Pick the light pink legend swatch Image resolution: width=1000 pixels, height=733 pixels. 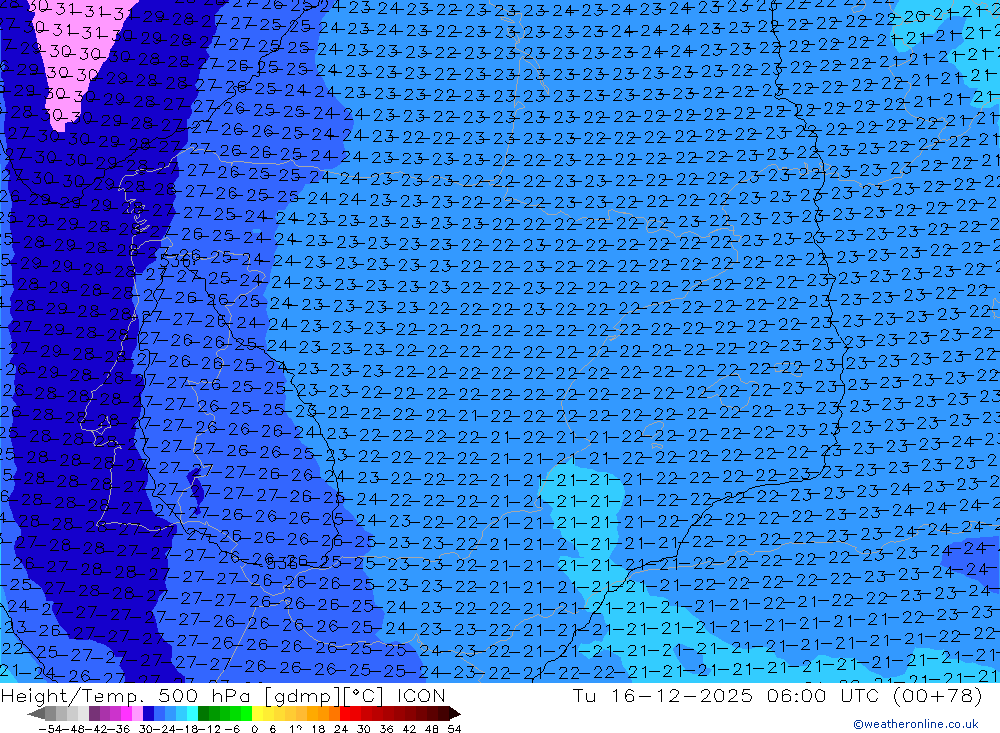137,713
